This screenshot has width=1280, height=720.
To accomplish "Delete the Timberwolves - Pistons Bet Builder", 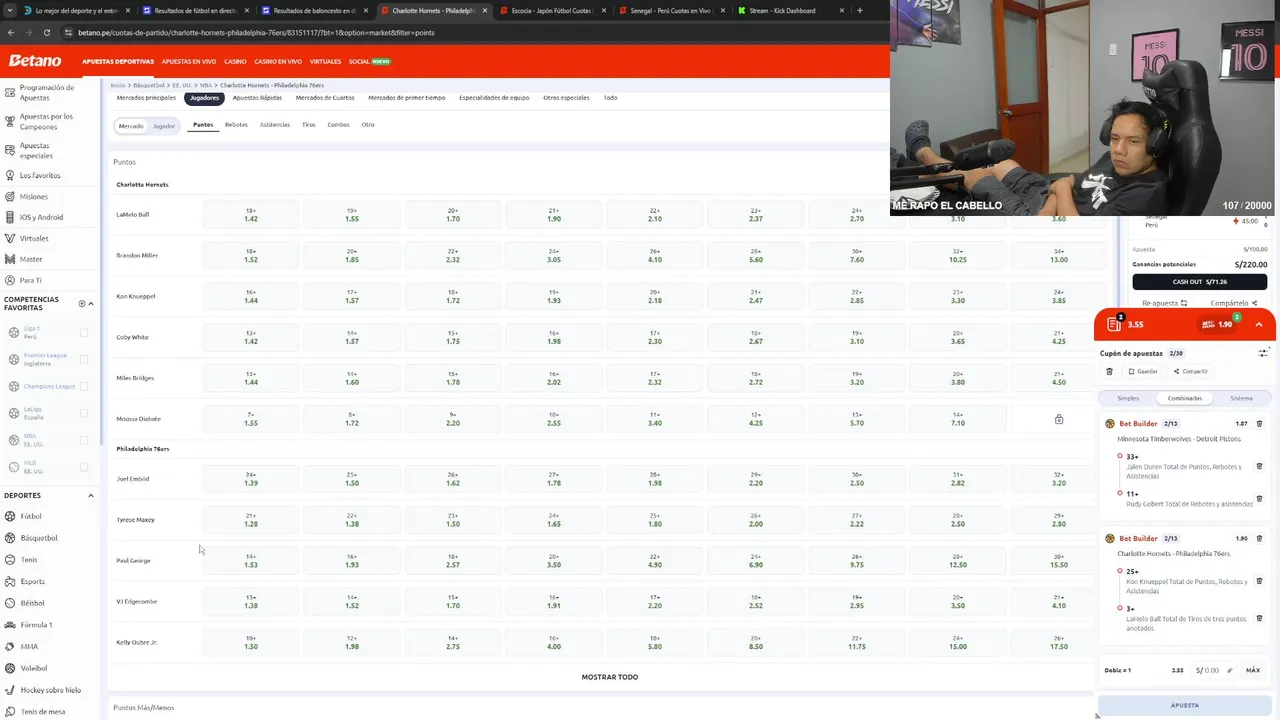I will coord(1259,423).
